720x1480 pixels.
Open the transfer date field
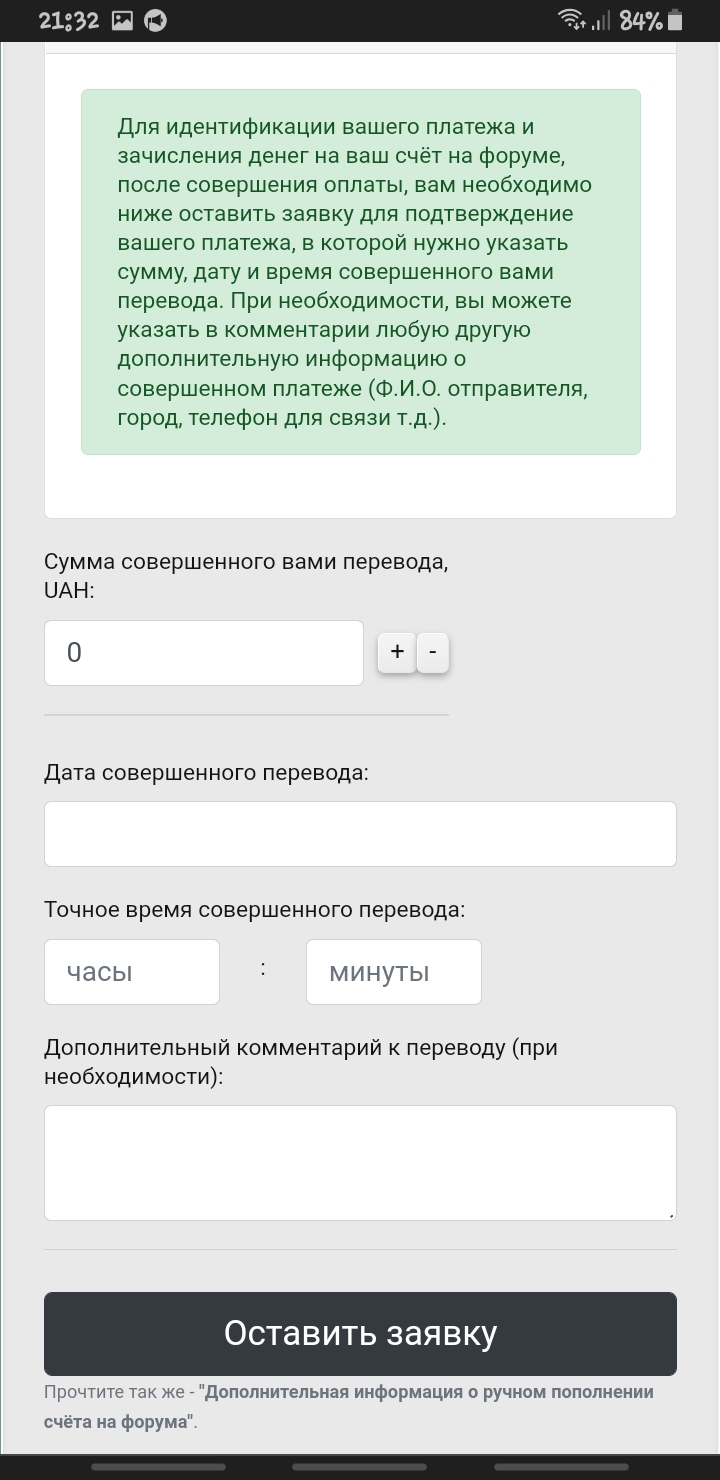tap(360, 834)
